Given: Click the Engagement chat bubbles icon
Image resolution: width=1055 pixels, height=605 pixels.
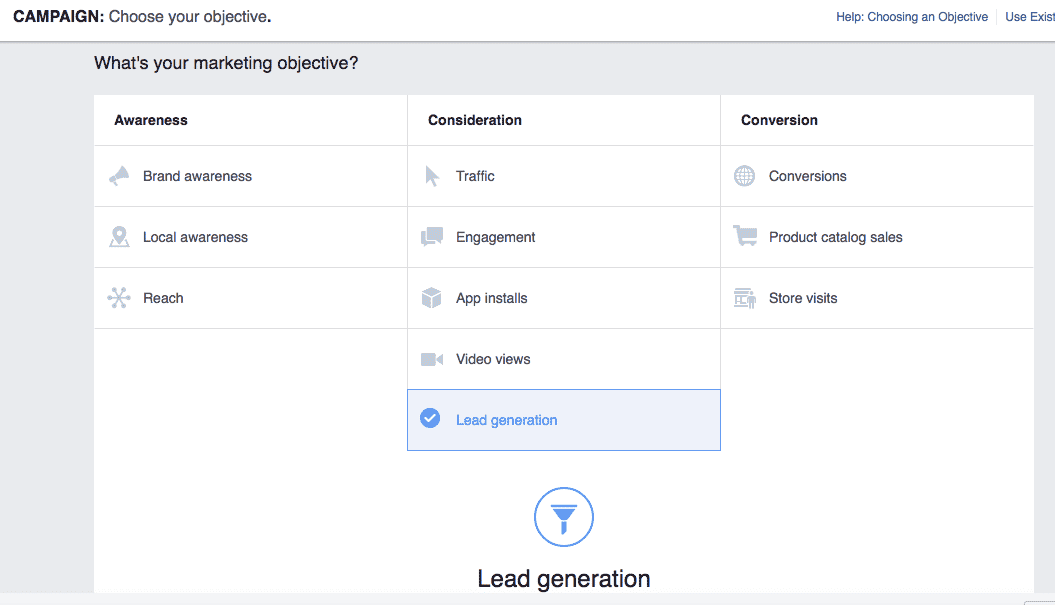Looking at the screenshot, I should [x=432, y=237].
